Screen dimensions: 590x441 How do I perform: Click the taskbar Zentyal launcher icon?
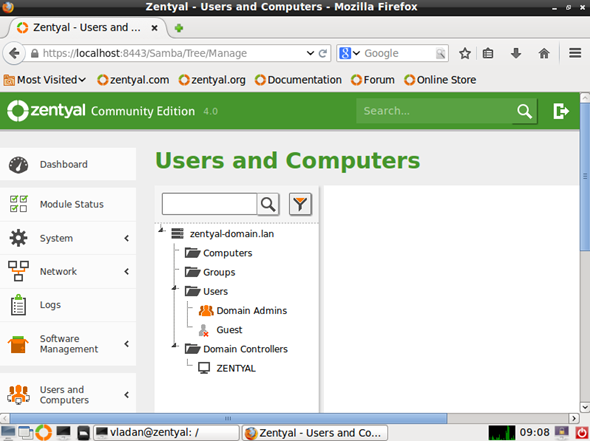tap(44, 433)
